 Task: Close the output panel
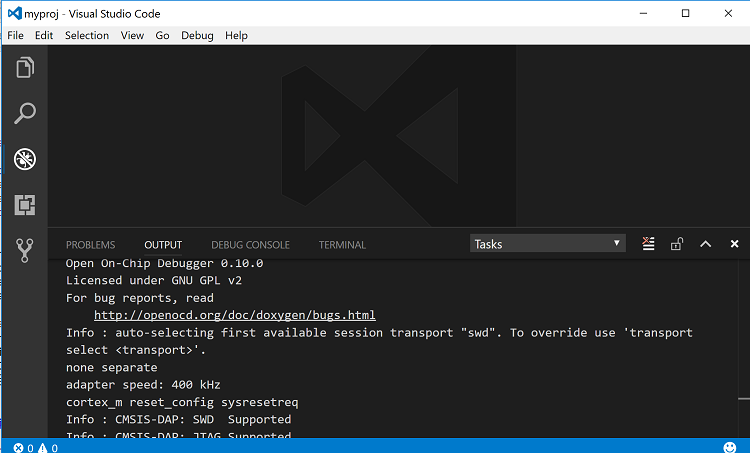pos(734,244)
